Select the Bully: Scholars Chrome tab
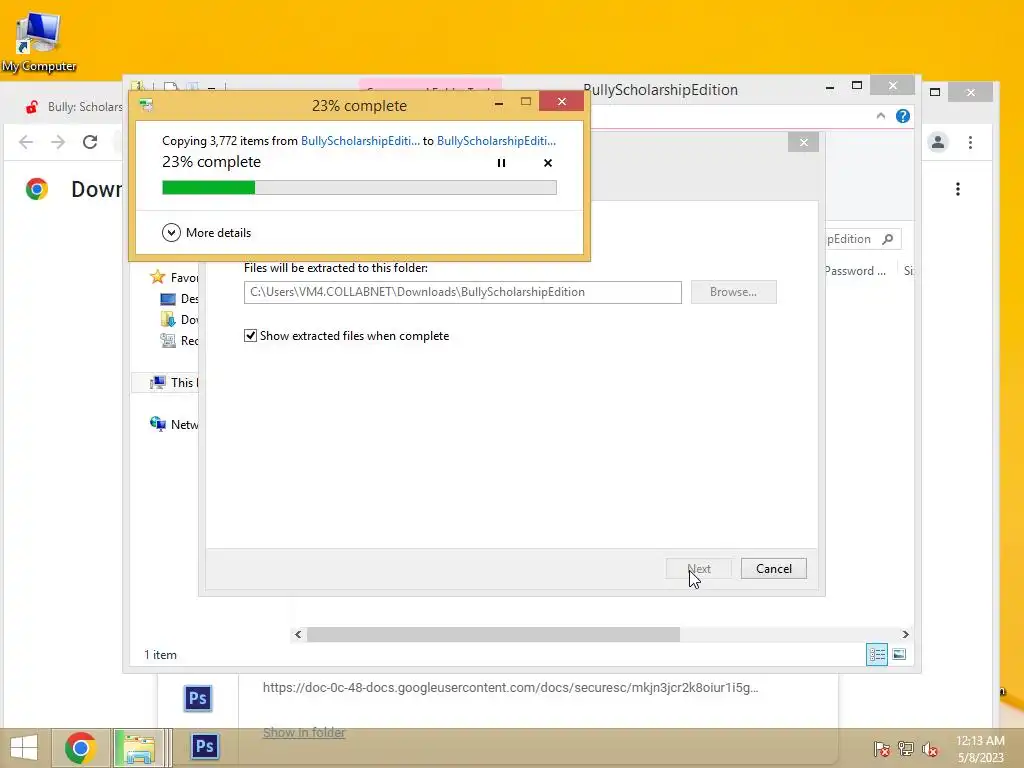 [x=74, y=106]
